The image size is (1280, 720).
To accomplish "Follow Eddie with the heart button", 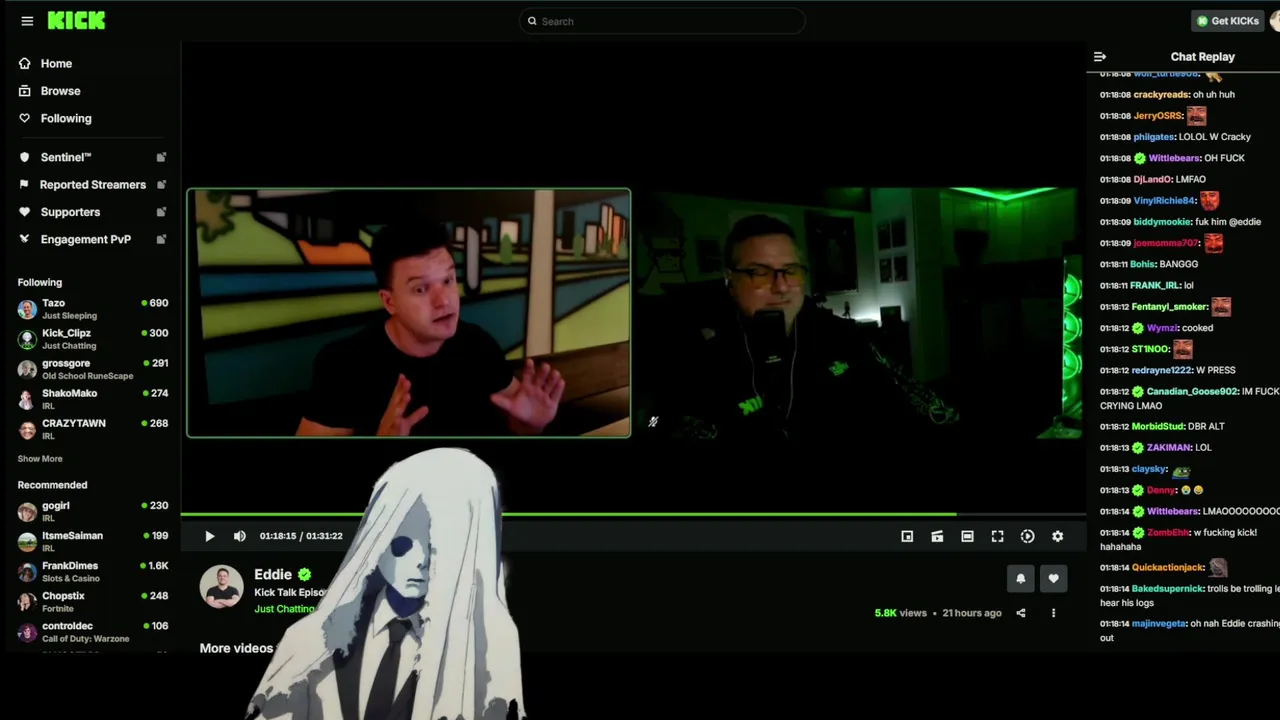I will point(1053,578).
